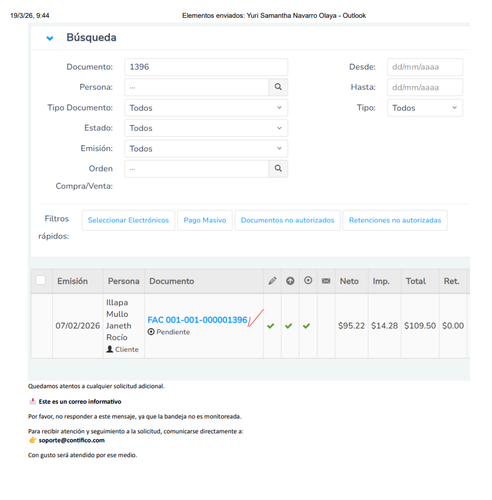Click green check under the upload column
The width and height of the screenshot is (492, 500).
pyautogui.click(x=289, y=326)
